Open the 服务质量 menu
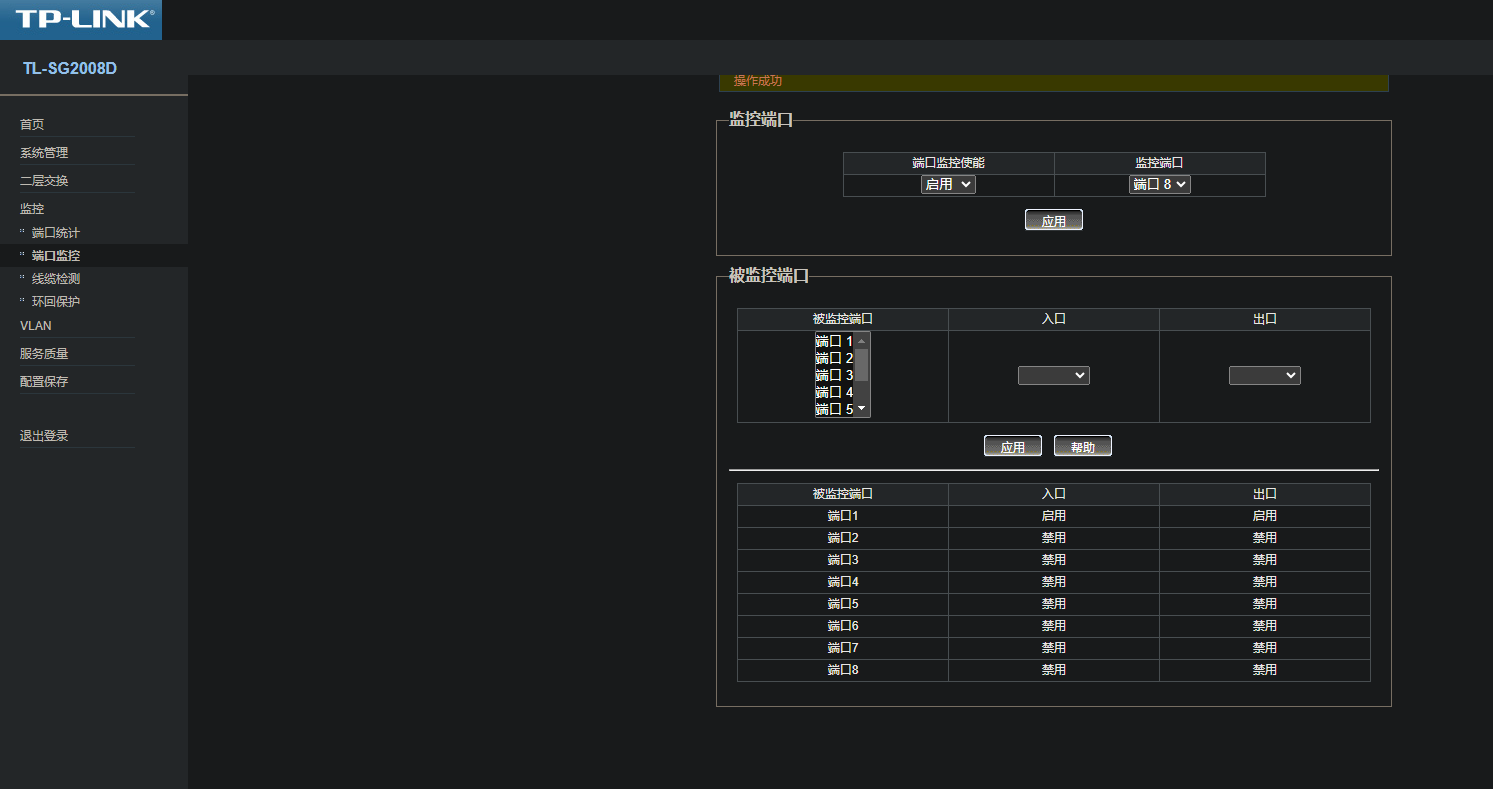This screenshot has width=1493, height=789. pos(44,354)
